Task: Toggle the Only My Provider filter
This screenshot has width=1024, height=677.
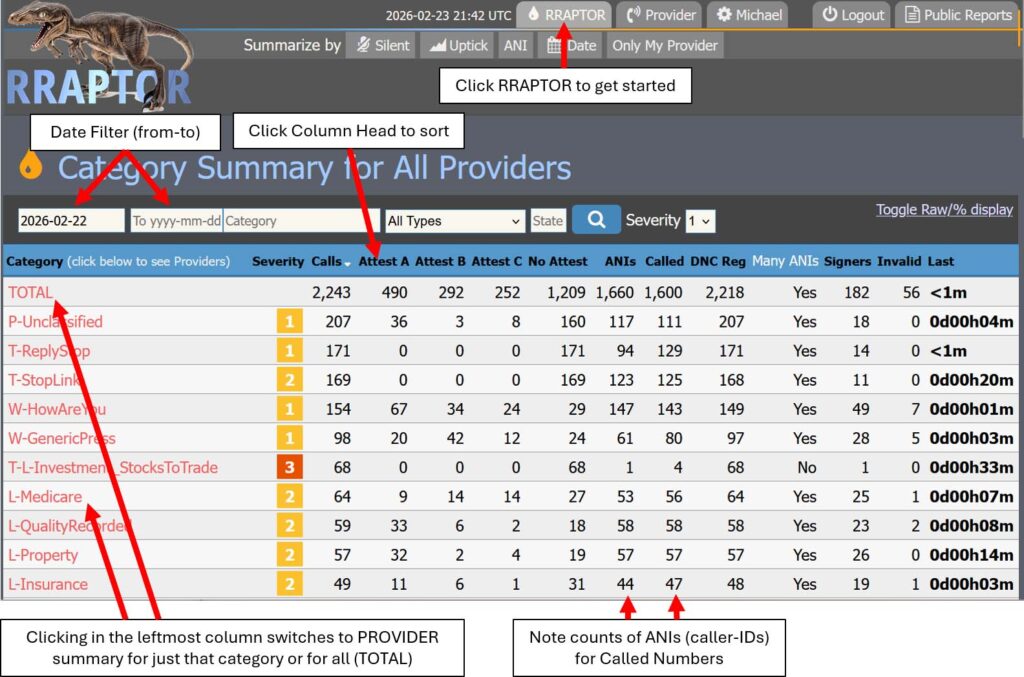Action: (x=665, y=45)
